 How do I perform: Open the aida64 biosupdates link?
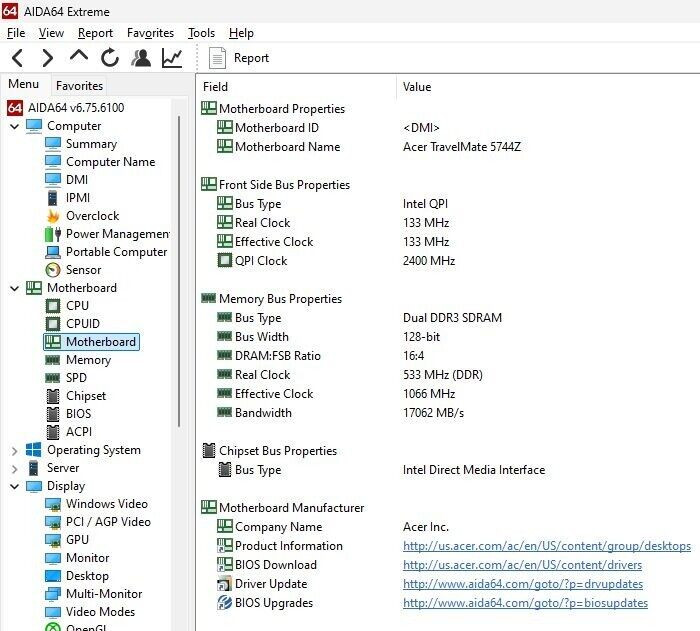pyautogui.click(x=525, y=603)
